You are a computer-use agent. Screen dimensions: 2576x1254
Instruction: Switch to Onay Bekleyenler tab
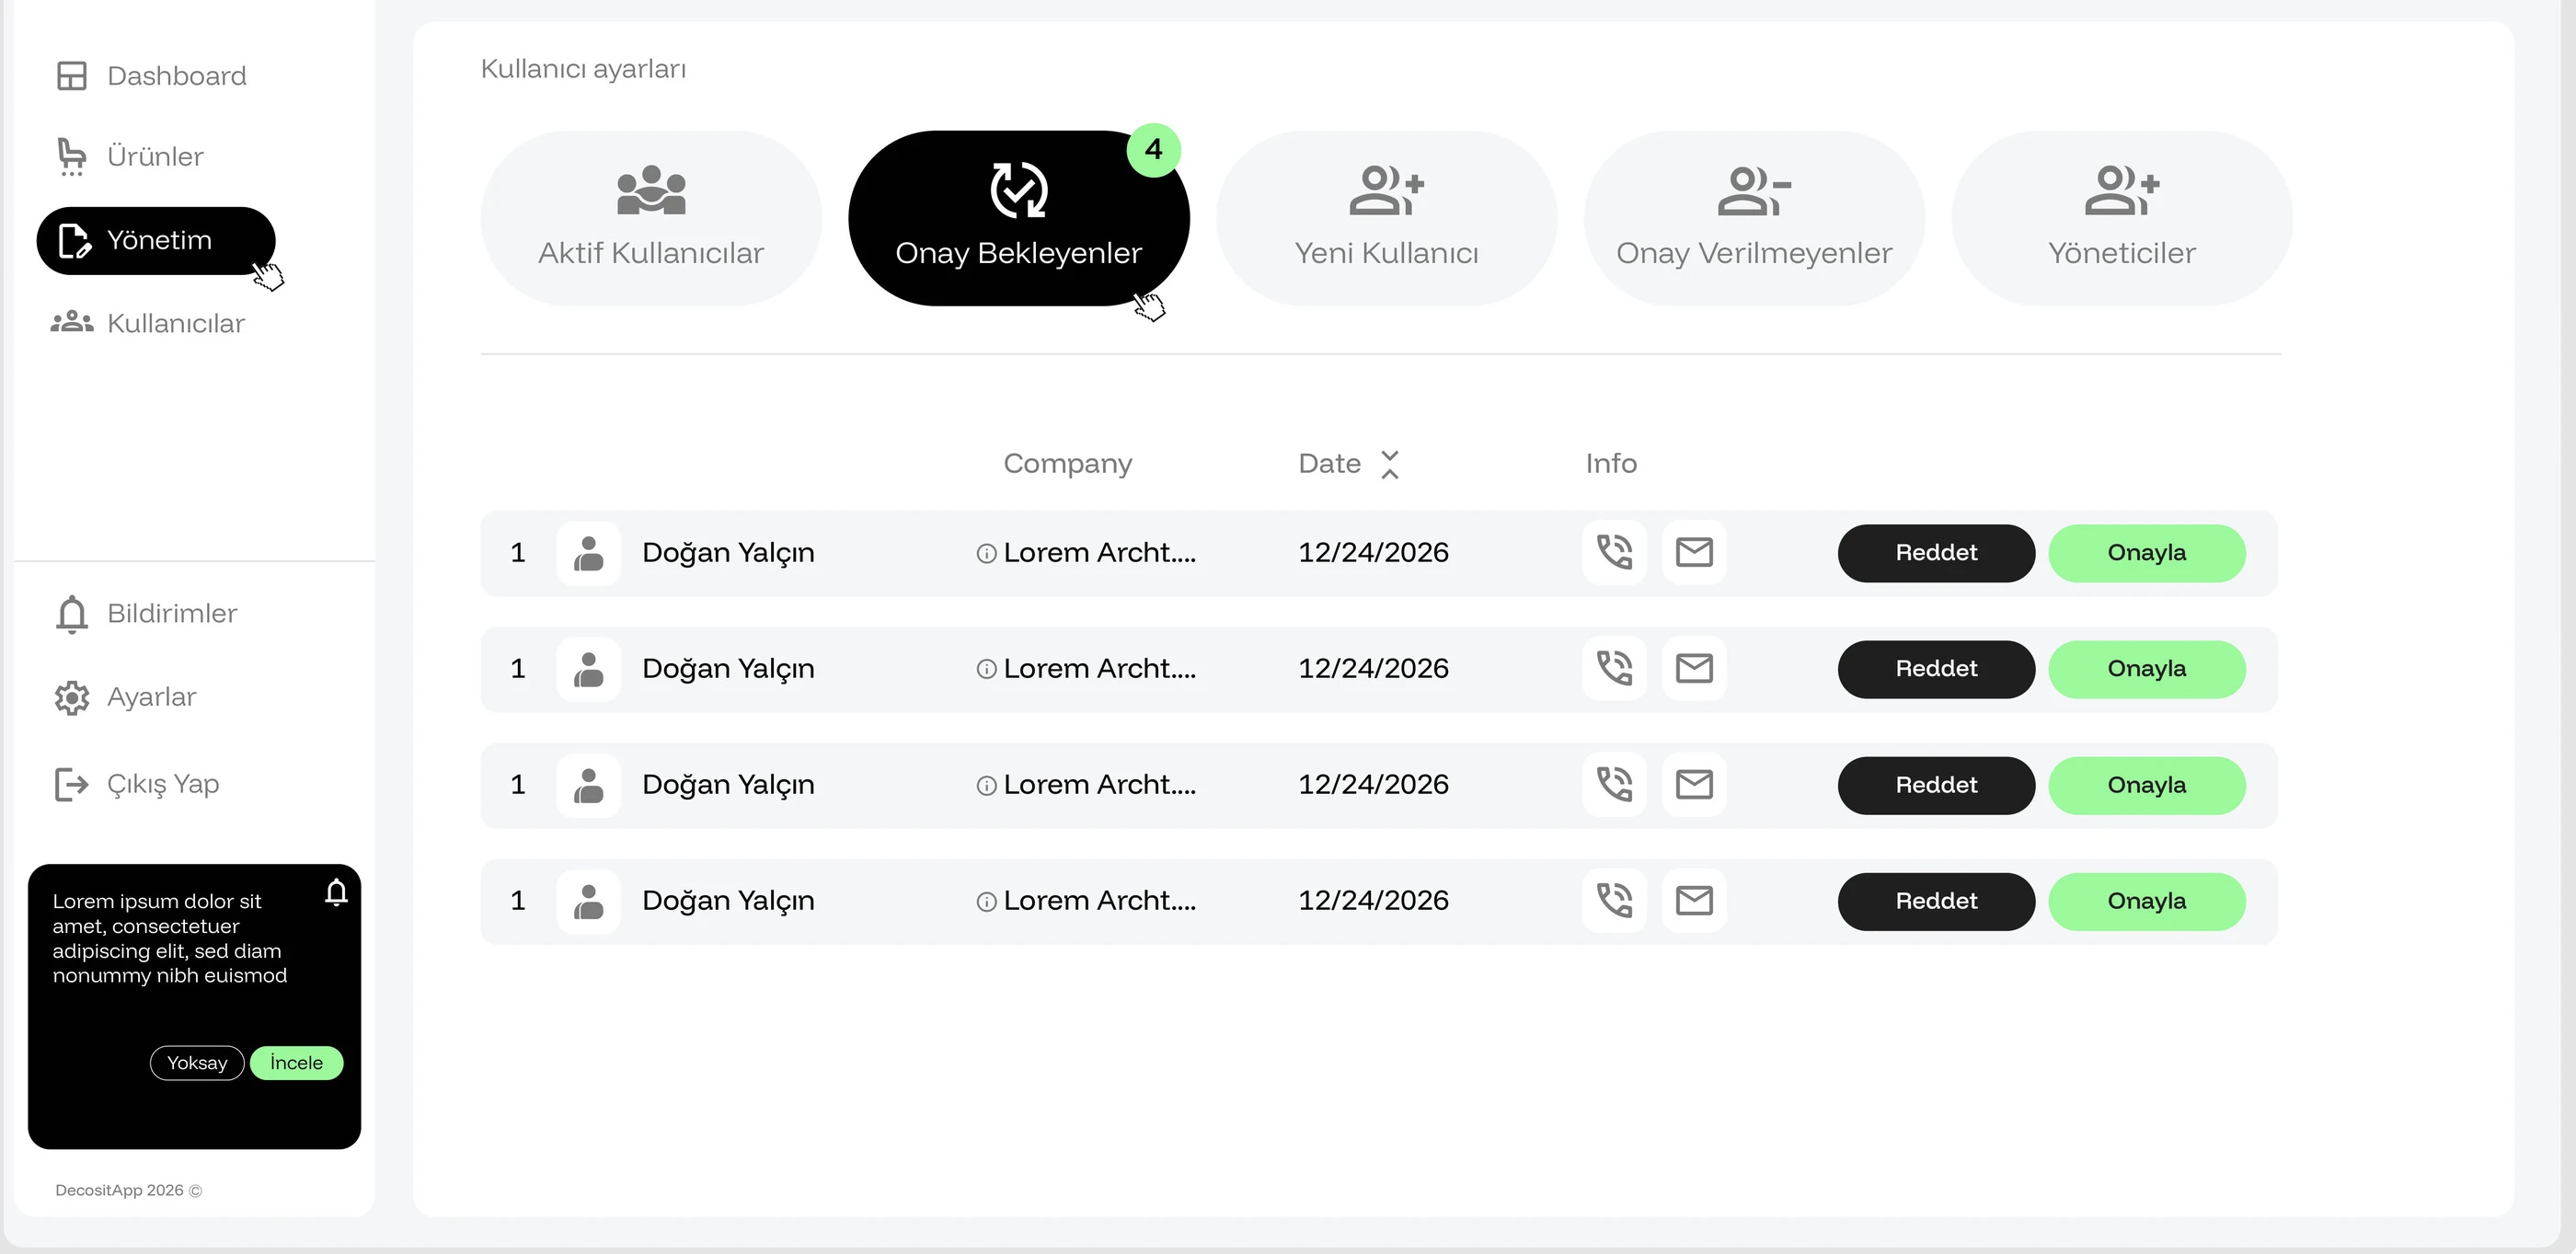[1019, 218]
